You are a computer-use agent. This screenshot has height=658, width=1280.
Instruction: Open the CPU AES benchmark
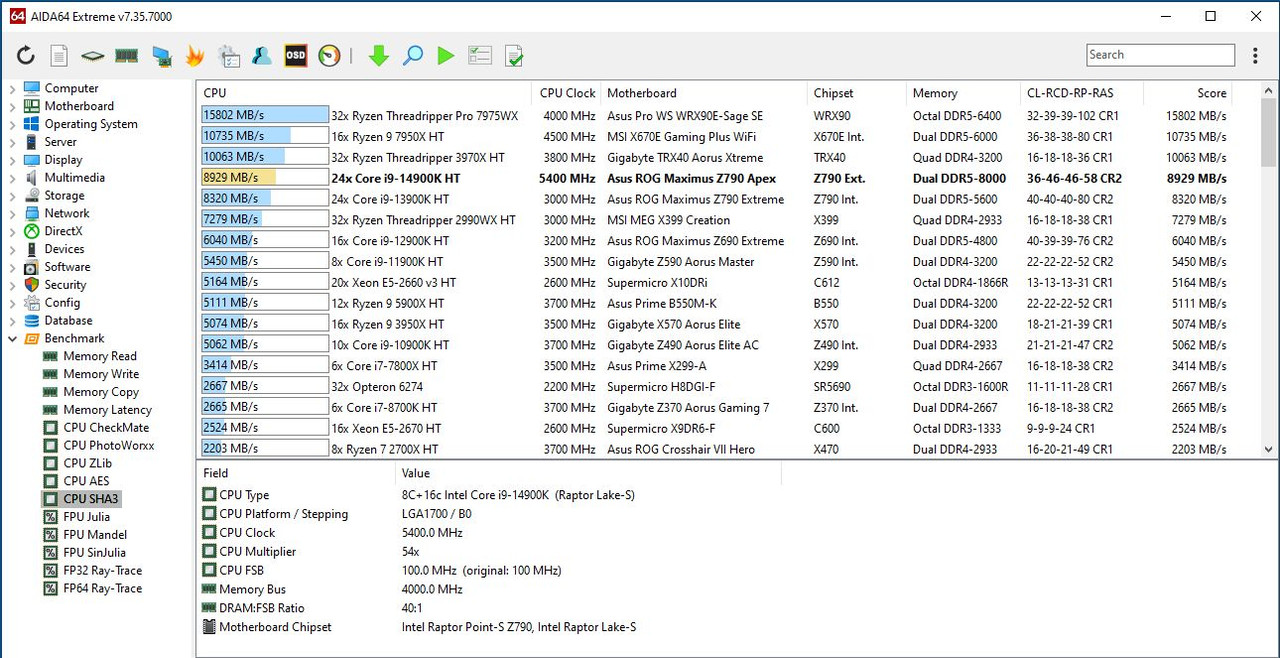(x=86, y=481)
